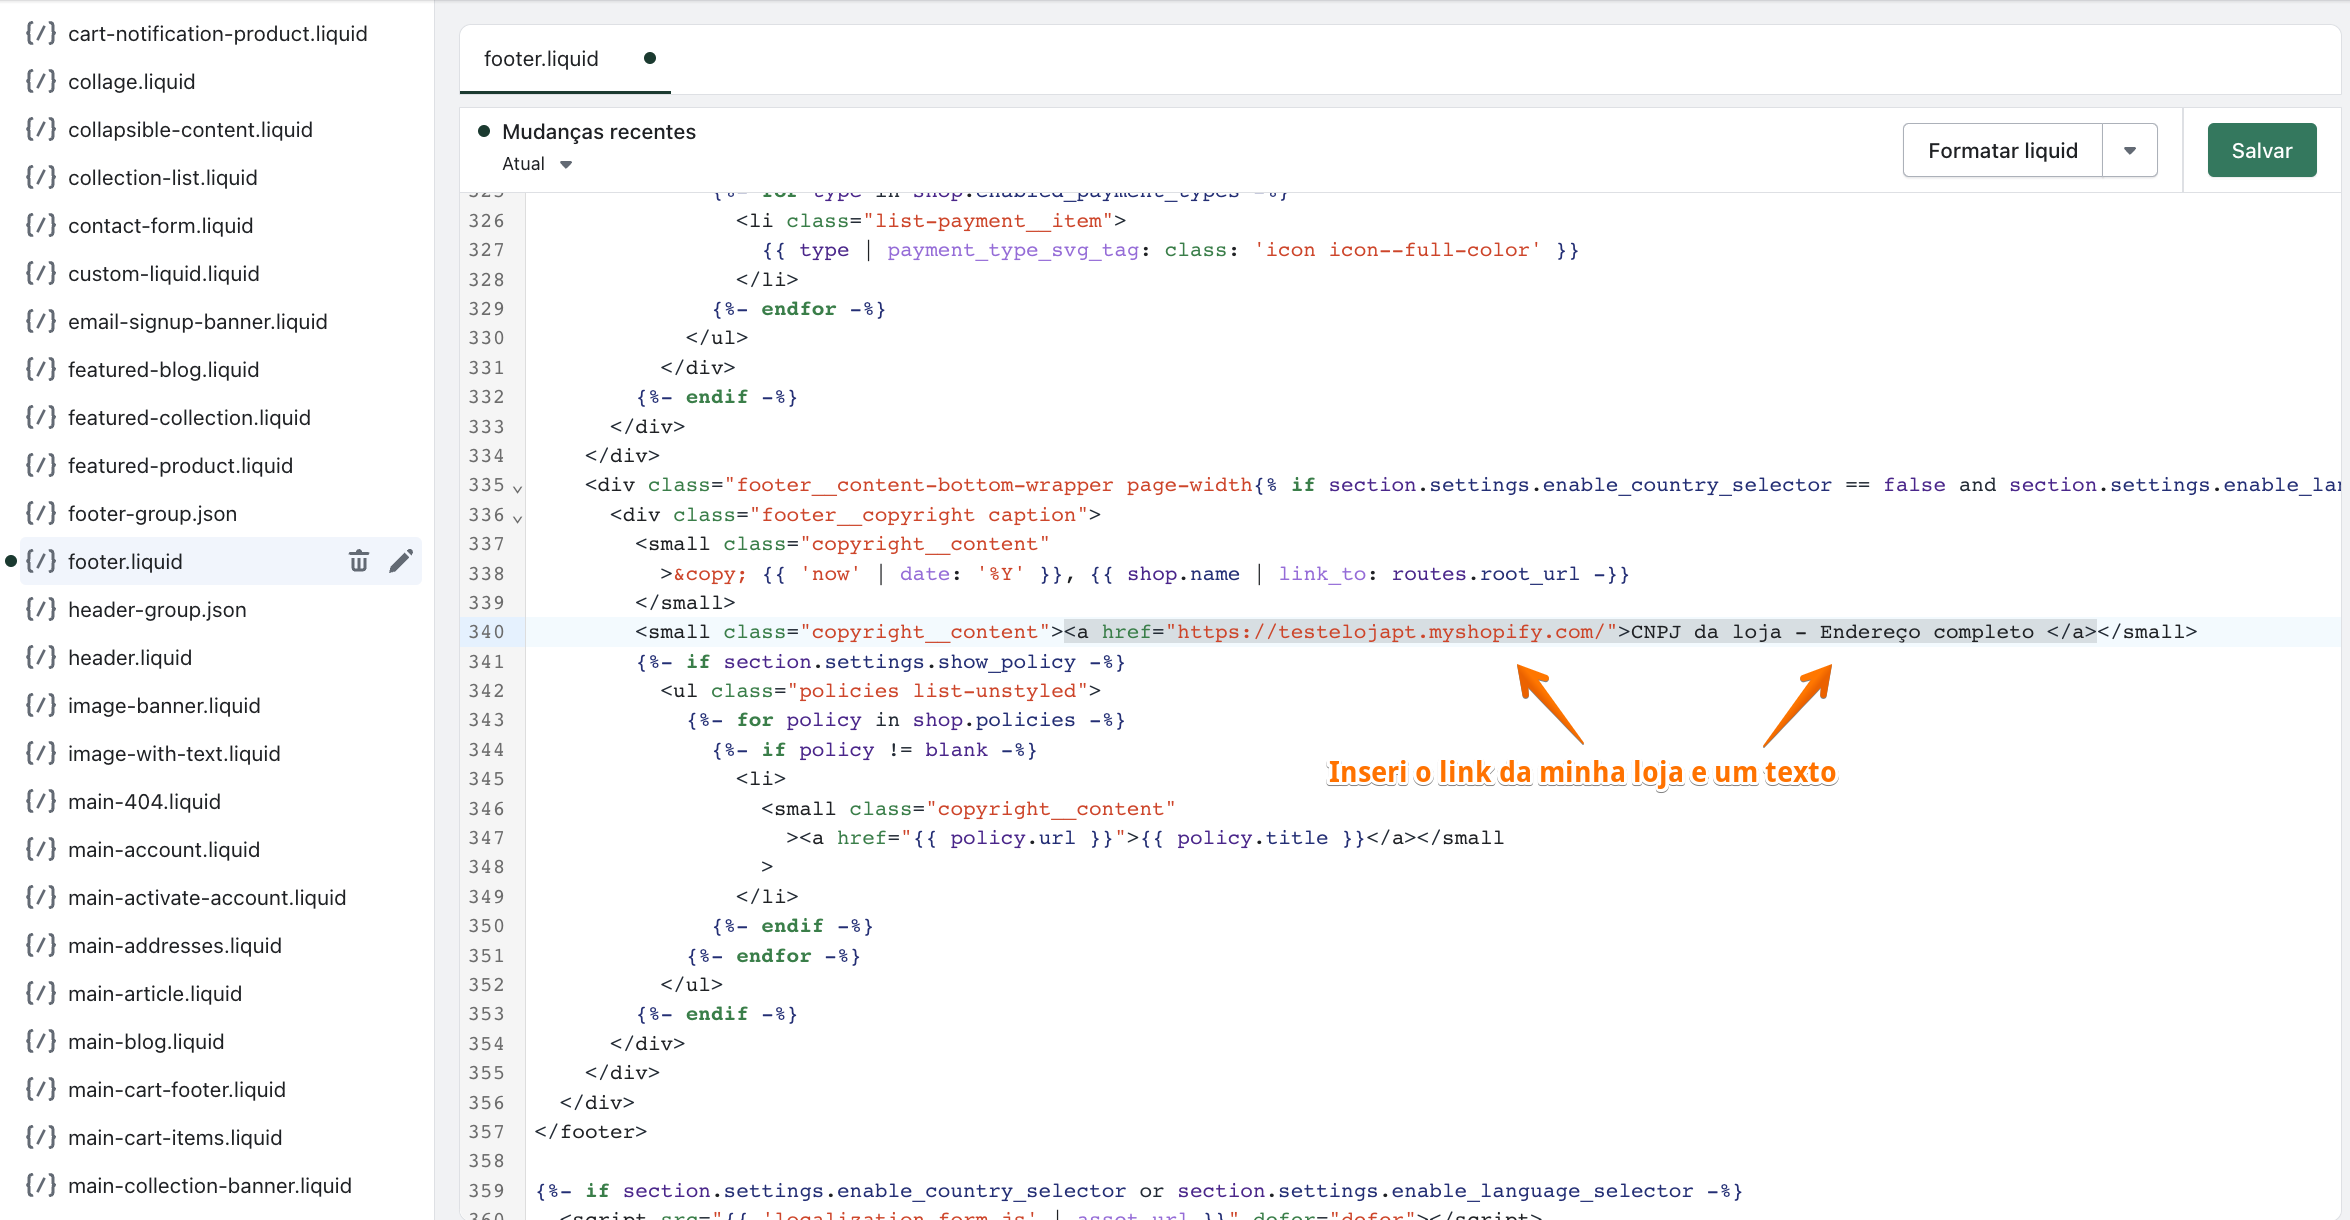Click the liquid file icon beside collapsible-content.liquid
The width and height of the screenshot is (2350, 1220).
click(41, 129)
